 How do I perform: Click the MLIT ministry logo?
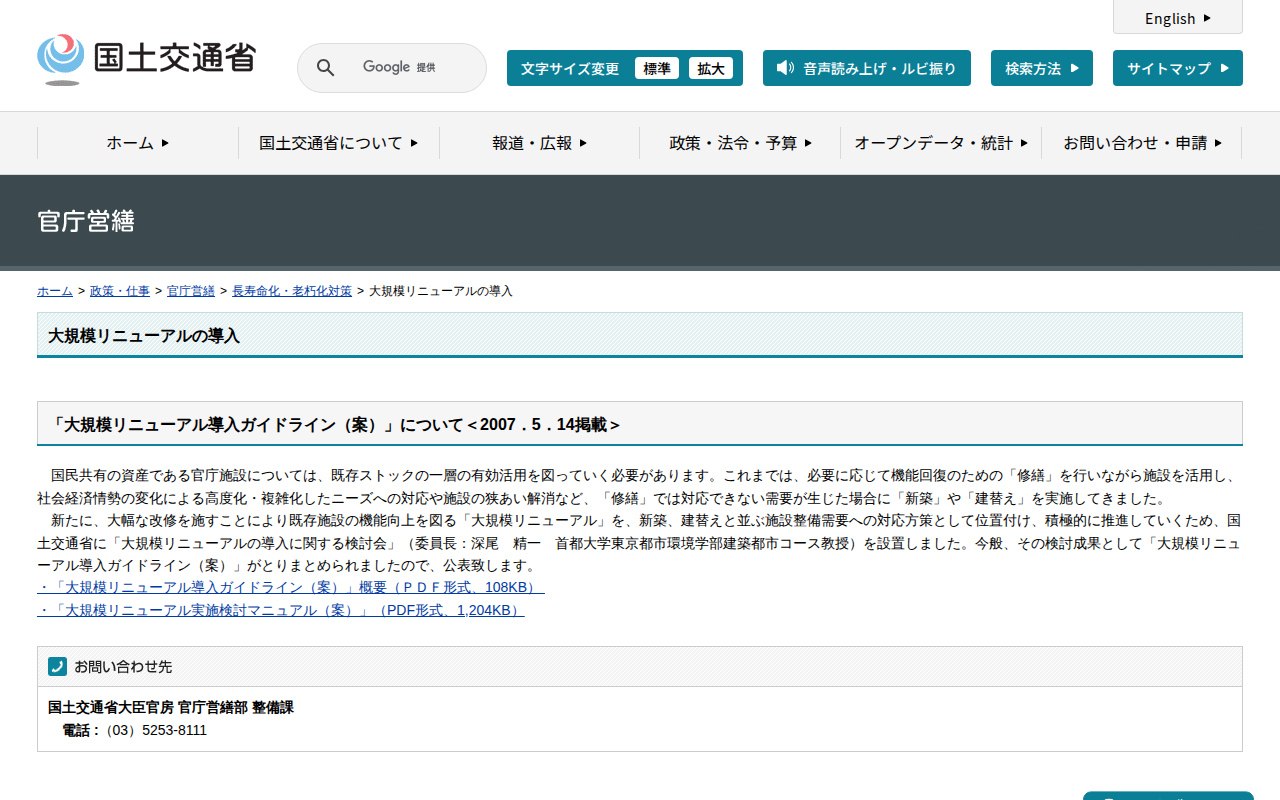(x=146, y=60)
